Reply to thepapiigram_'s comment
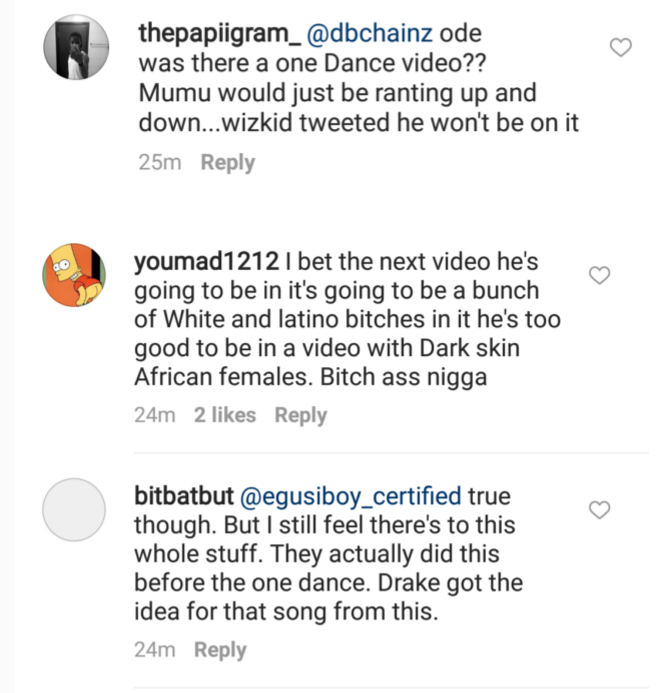The width and height of the screenshot is (660, 693). [227, 162]
